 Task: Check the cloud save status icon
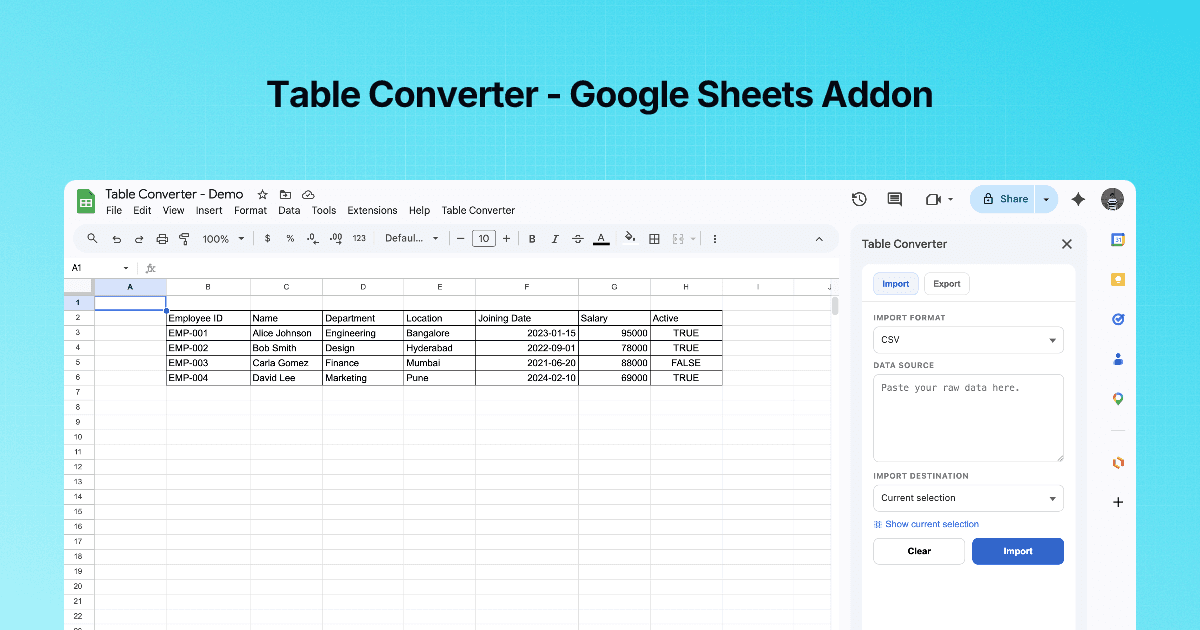click(308, 194)
